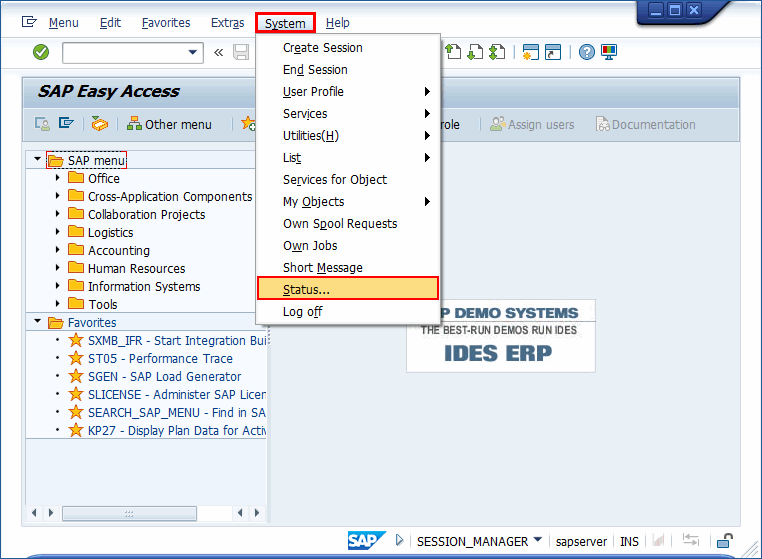Open SESSION_MANAGER status bar dropdown
The image size is (762, 559).
pyautogui.click(x=538, y=540)
